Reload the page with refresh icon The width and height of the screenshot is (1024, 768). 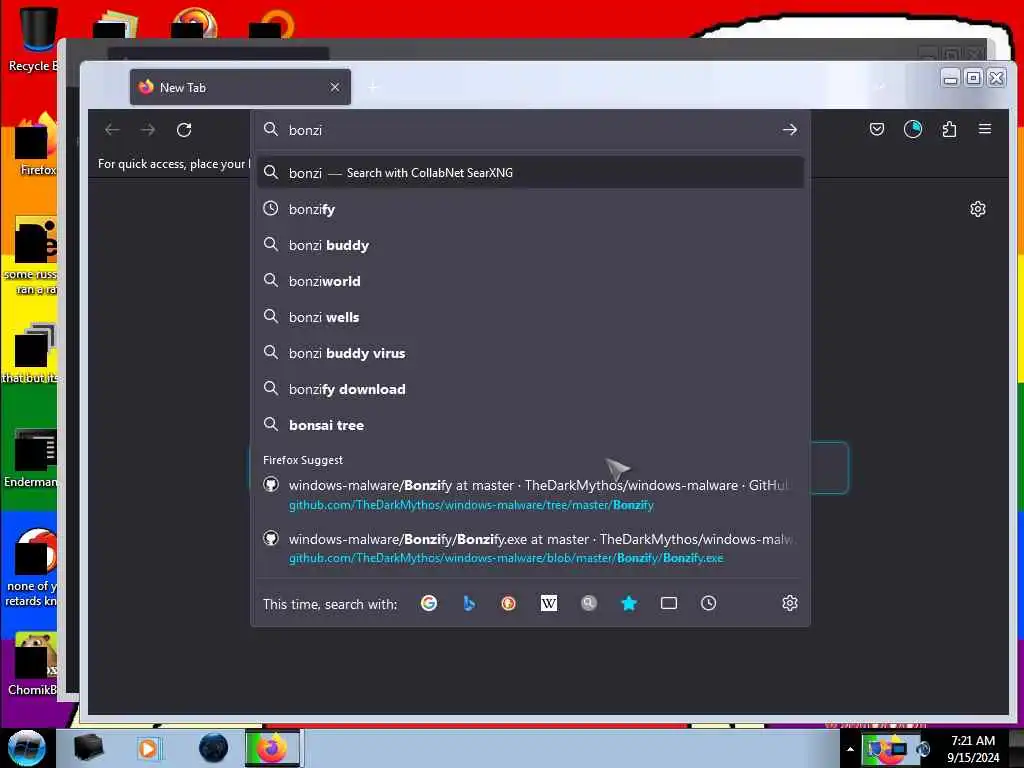pyautogui.click(x=184, y=130)
